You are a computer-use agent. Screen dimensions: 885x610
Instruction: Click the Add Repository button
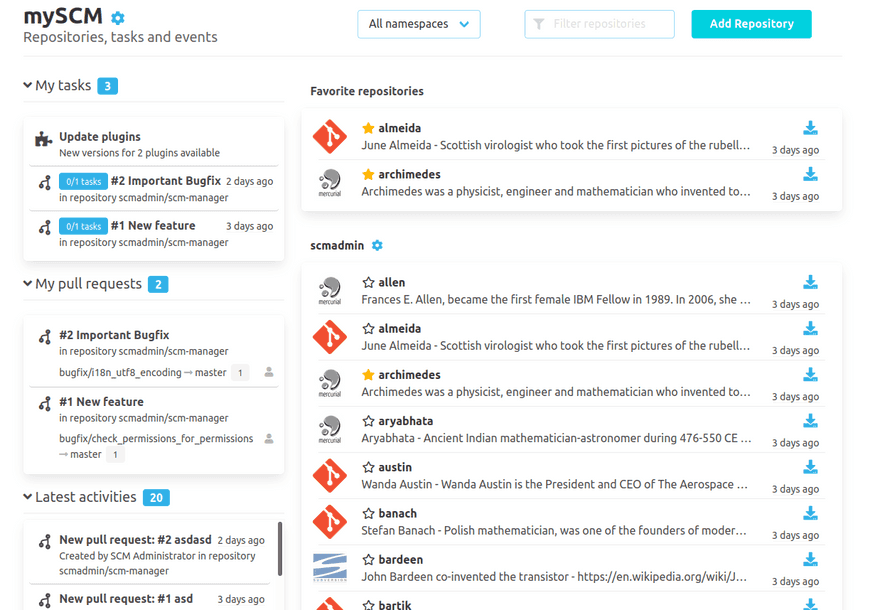pos(751,24)
